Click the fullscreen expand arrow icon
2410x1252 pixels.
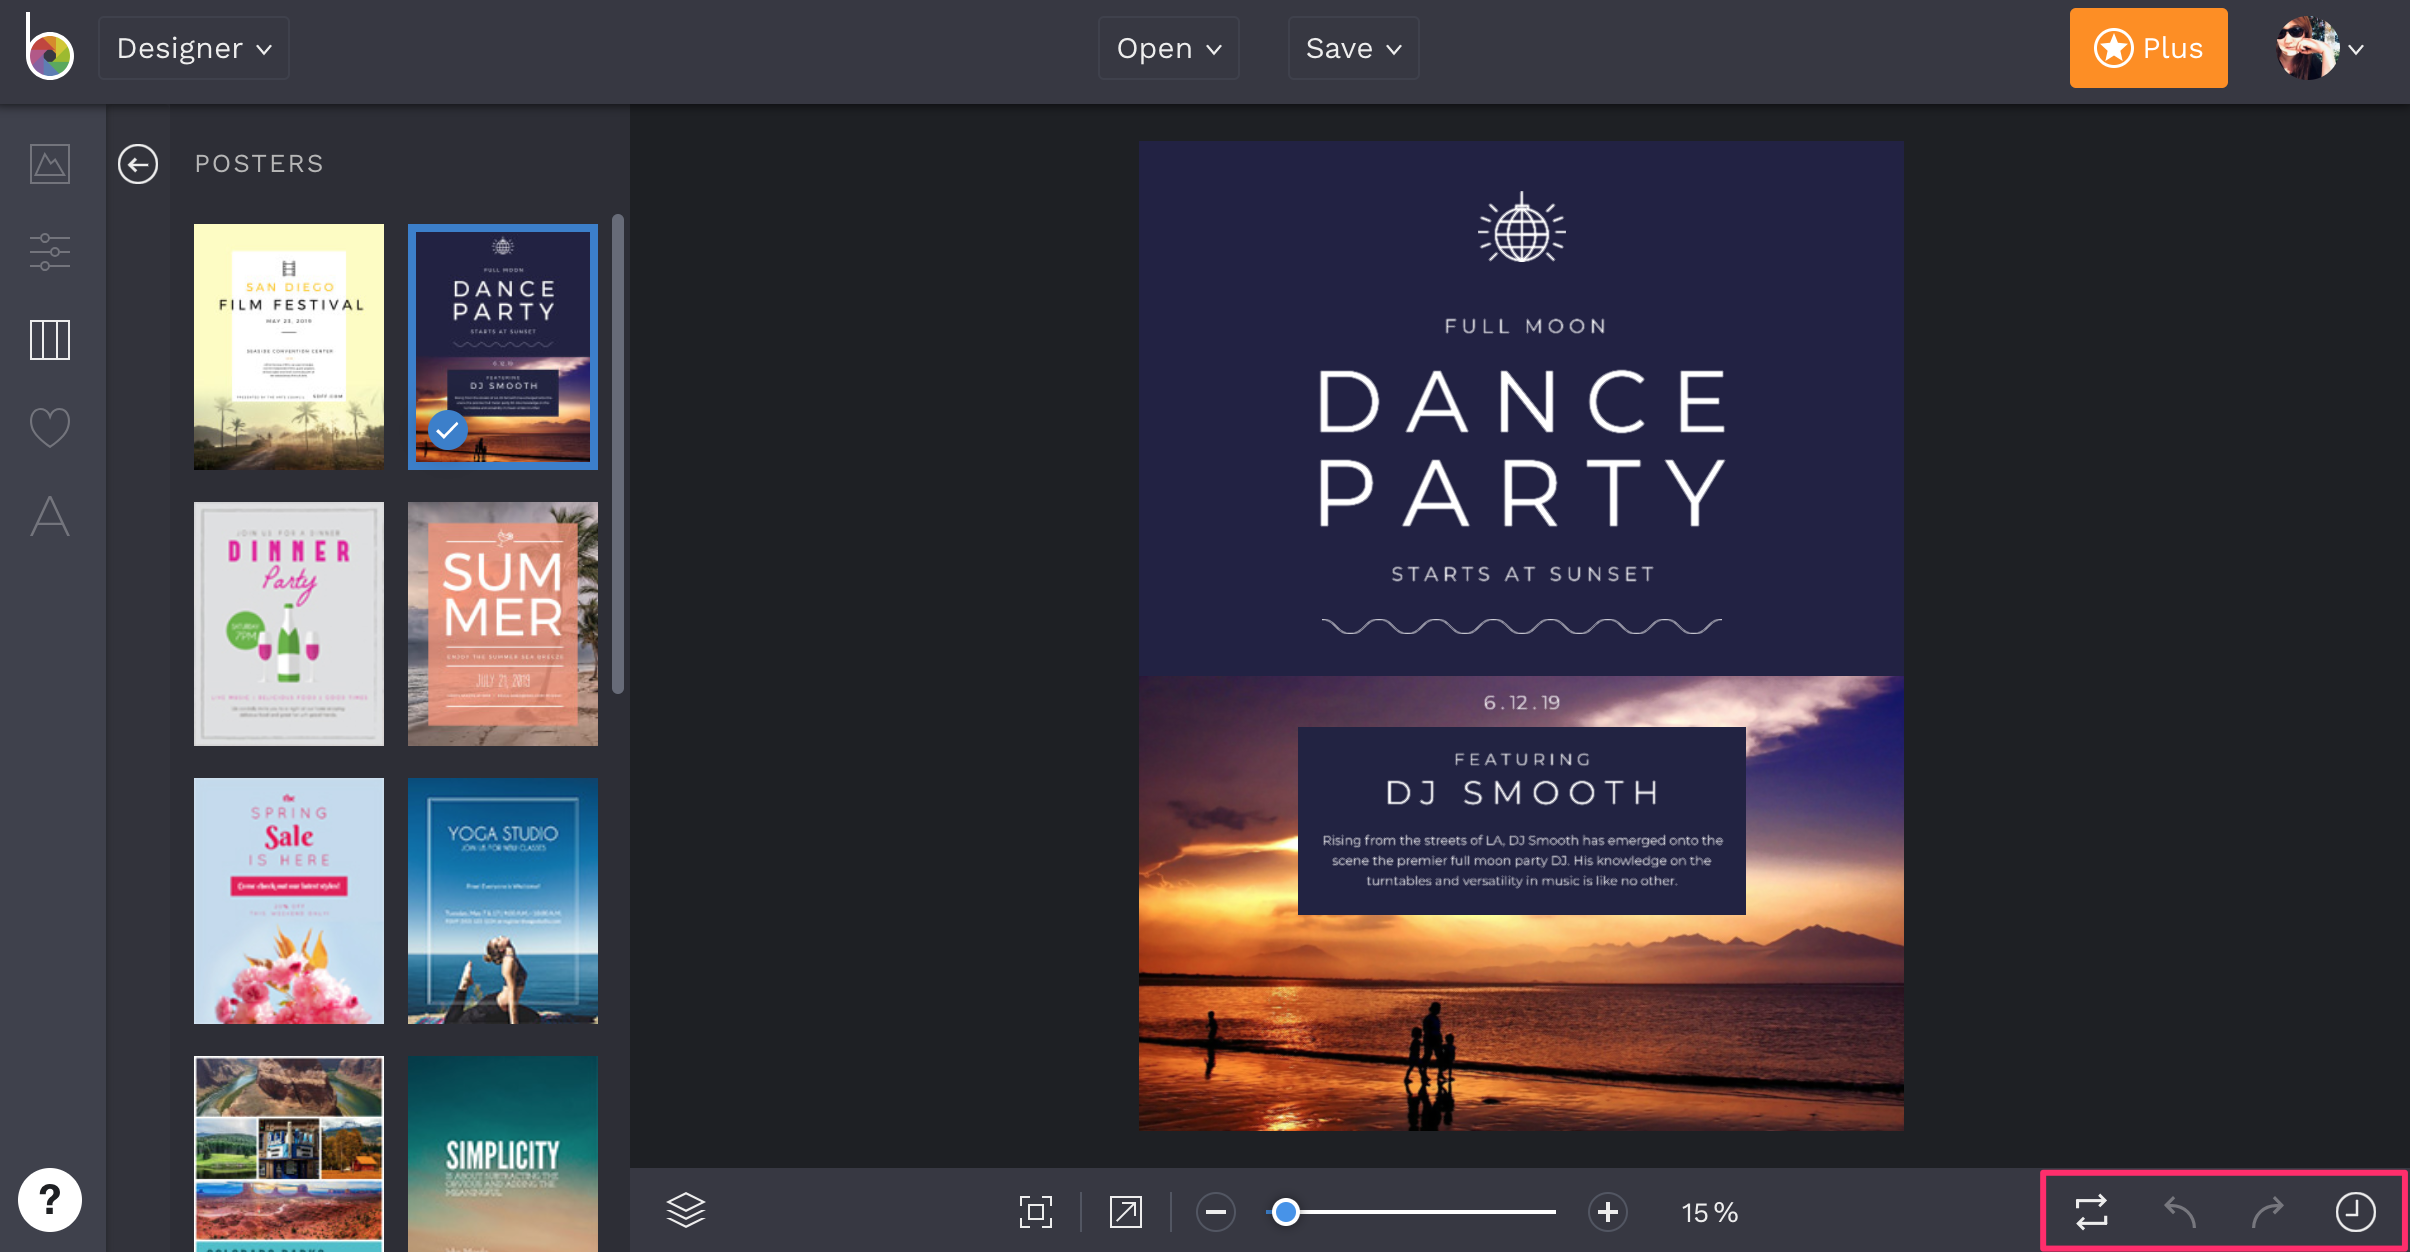[1126, 1212]
